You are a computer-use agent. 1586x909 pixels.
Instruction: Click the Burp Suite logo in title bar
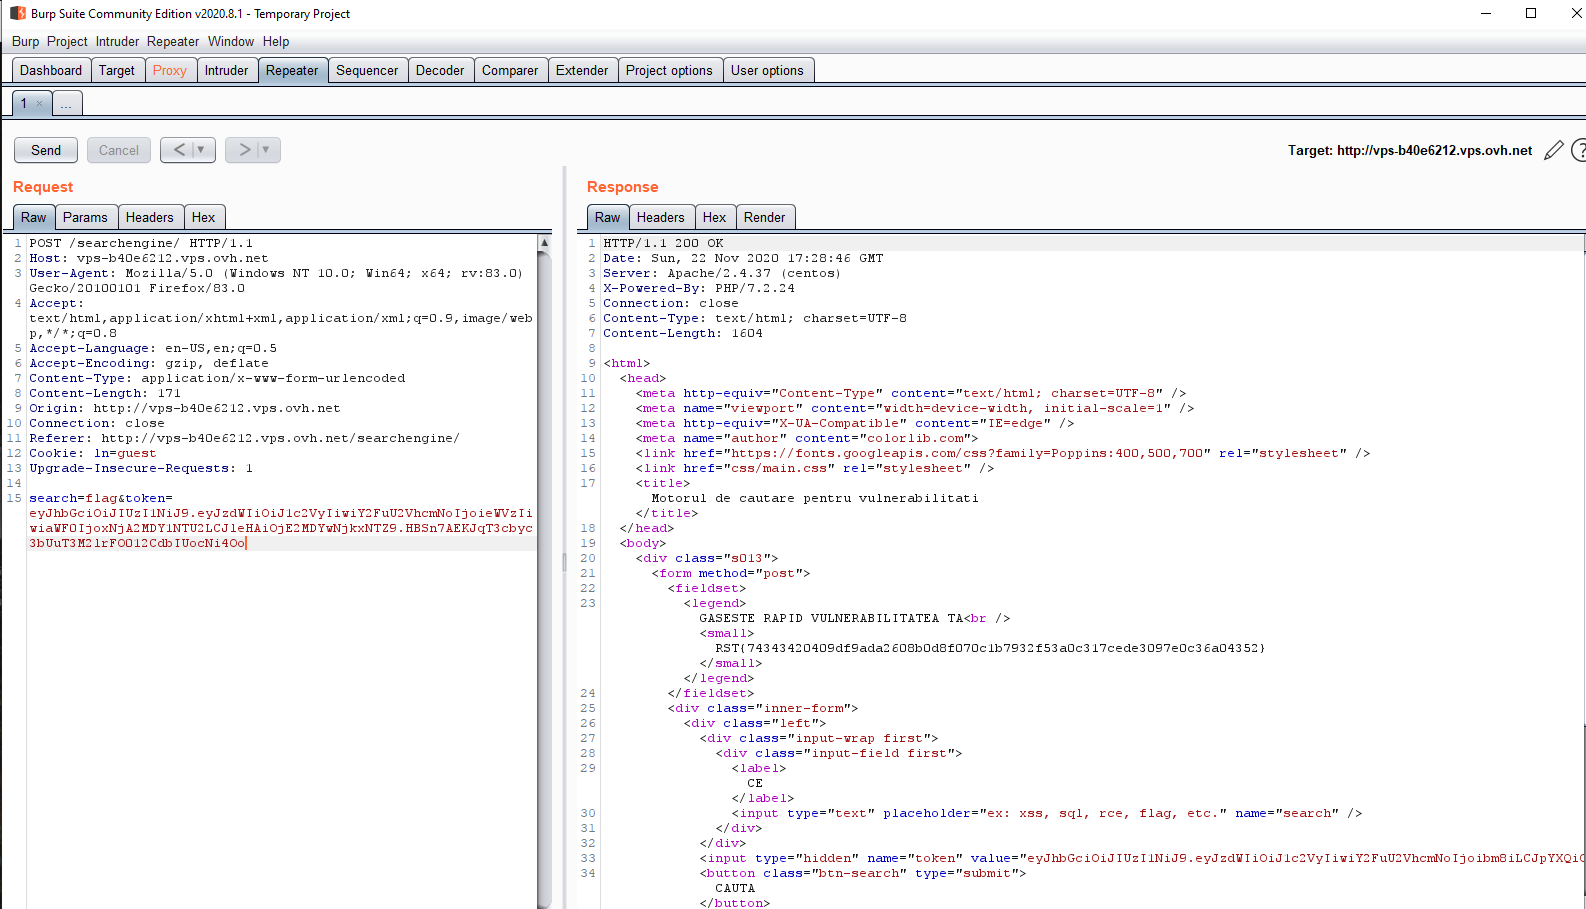point(17,13)
